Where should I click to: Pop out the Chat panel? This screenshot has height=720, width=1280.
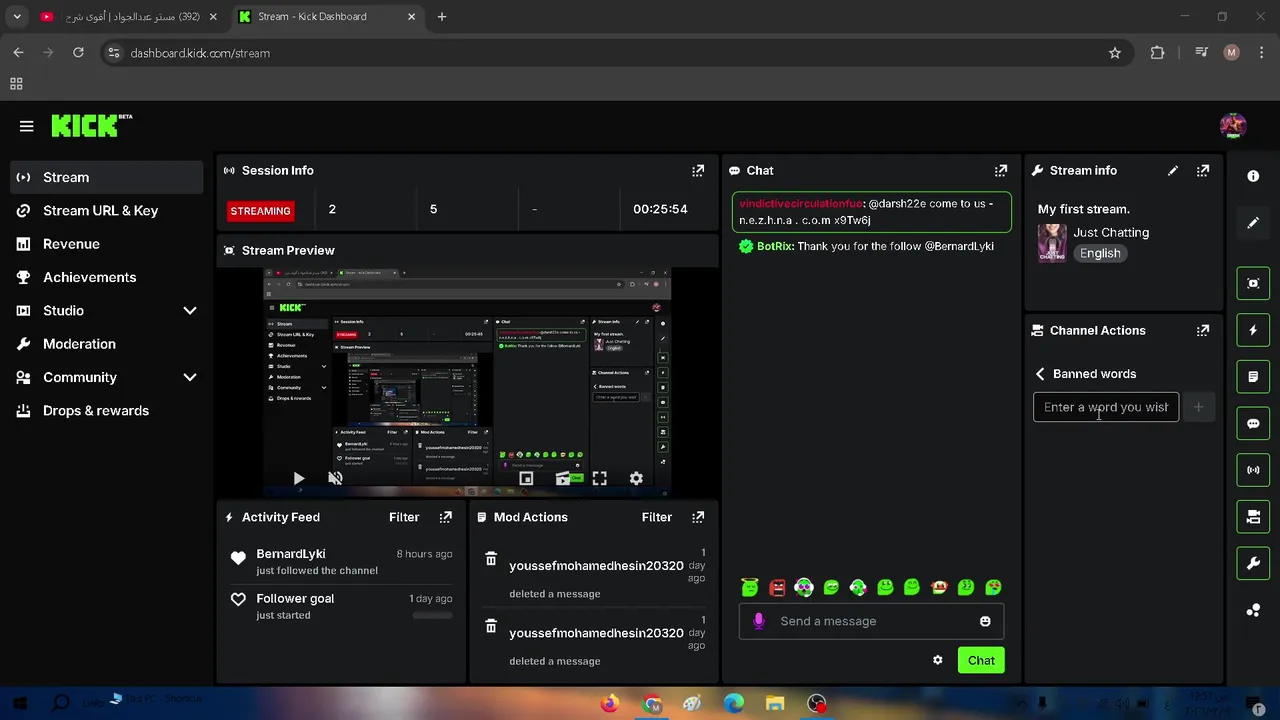click(1001, 171)
